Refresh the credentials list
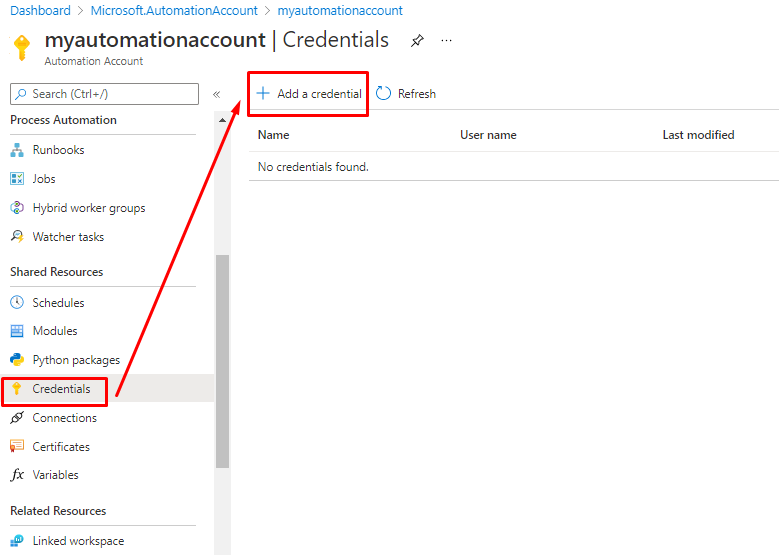 [x=406, y=94]
